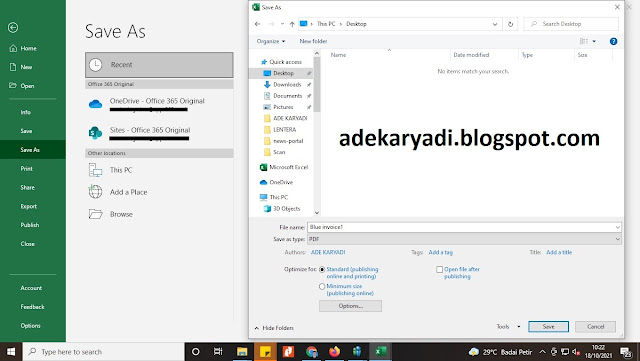Open Feedback page in sidebar

33,307
